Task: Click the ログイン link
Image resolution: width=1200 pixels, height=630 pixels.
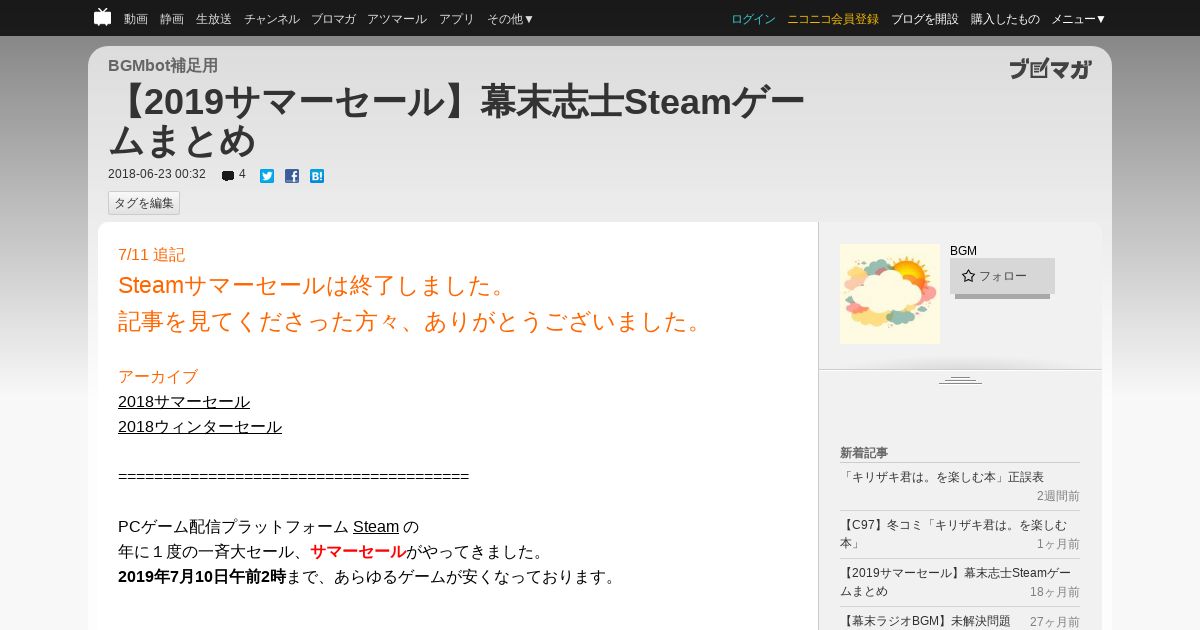Action: 753,19
